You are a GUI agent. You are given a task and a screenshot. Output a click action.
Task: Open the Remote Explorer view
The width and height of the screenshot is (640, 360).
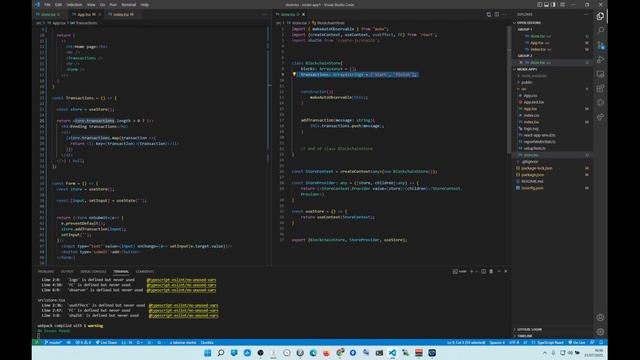(x=600, y=74)
